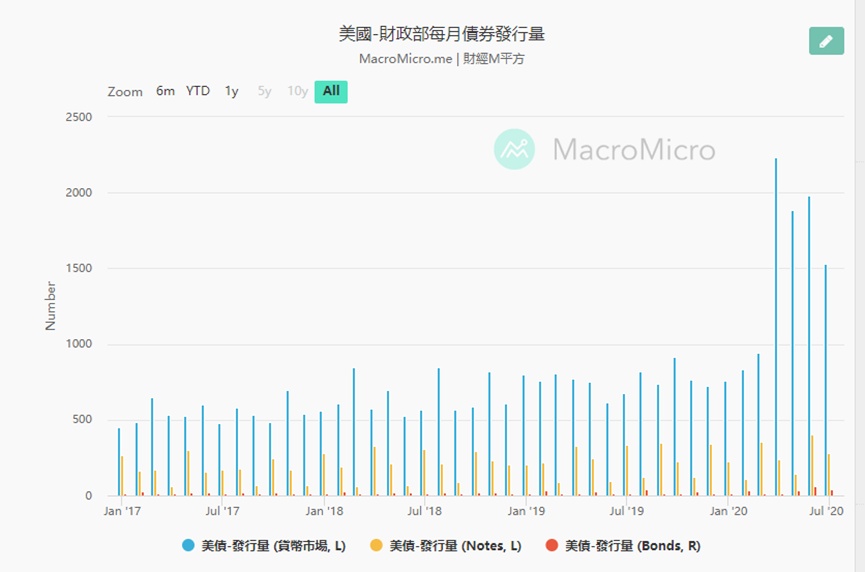Image resolution: width=865 pixels, height=572 pixels.
Task: Select the 10y zoom range
Action: pos(298,91)
